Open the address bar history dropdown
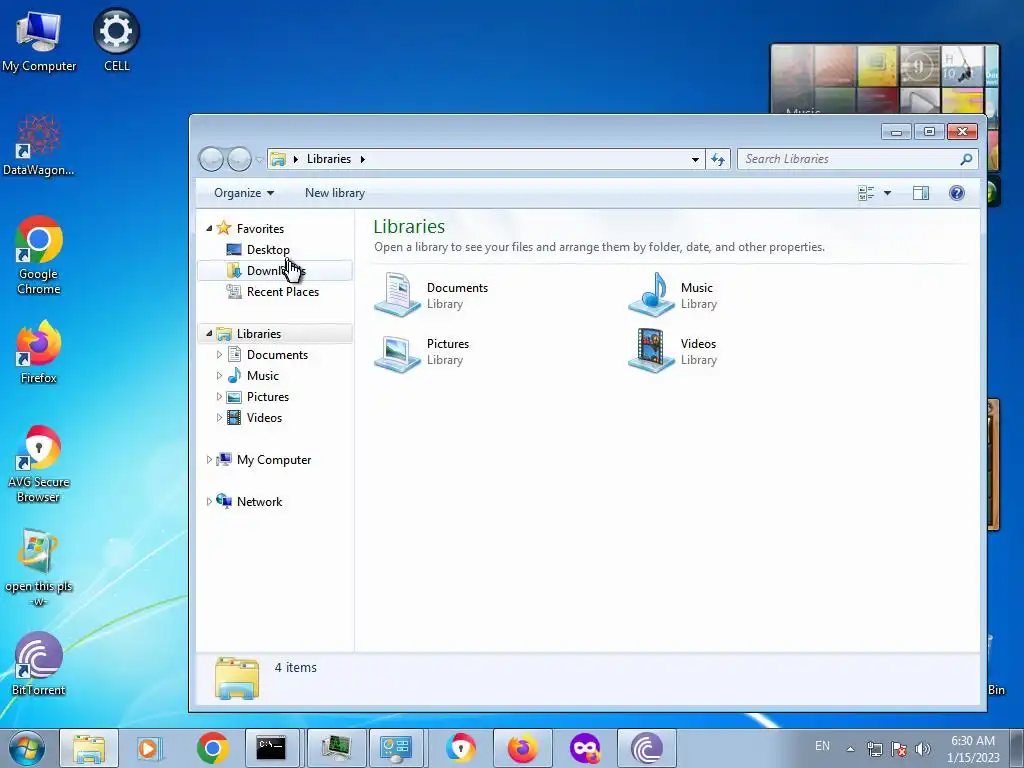This screenshot has width=1024, height=768. tap(695, 159)
